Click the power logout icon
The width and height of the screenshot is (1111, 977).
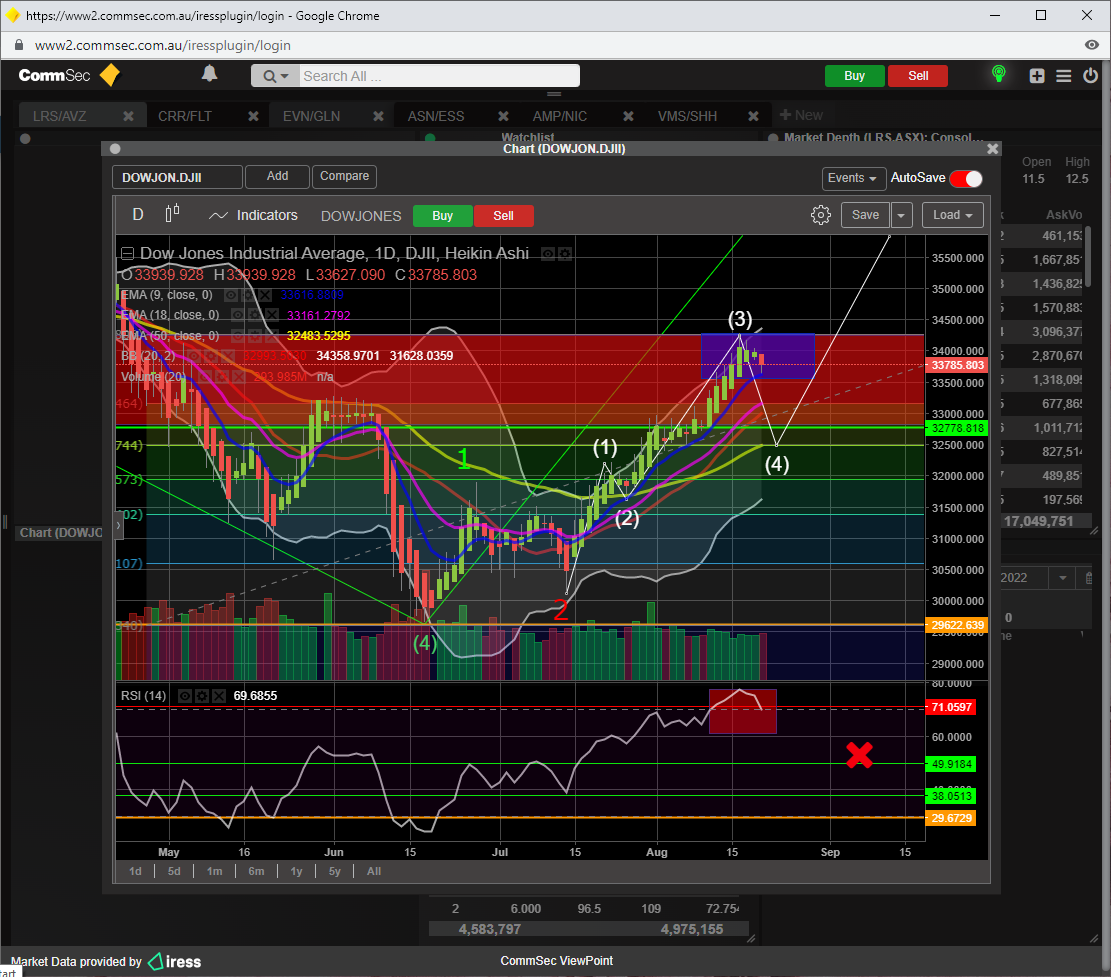(x=1090, y=75)
